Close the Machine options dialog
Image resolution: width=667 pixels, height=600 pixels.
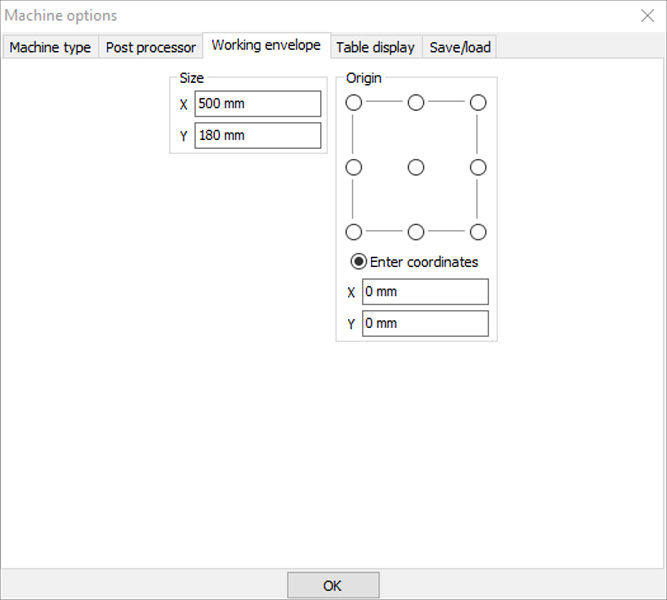click(647, 15)
